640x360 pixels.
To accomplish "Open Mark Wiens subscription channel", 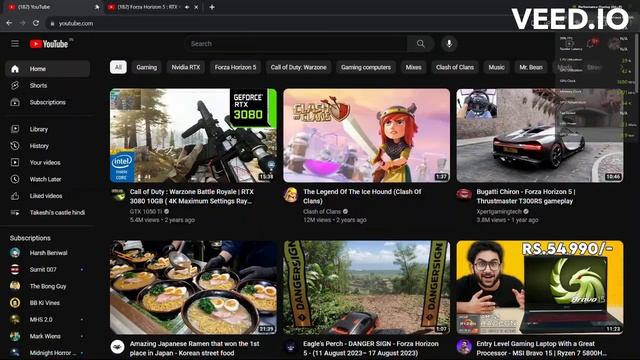I will [x=48, y=336].
